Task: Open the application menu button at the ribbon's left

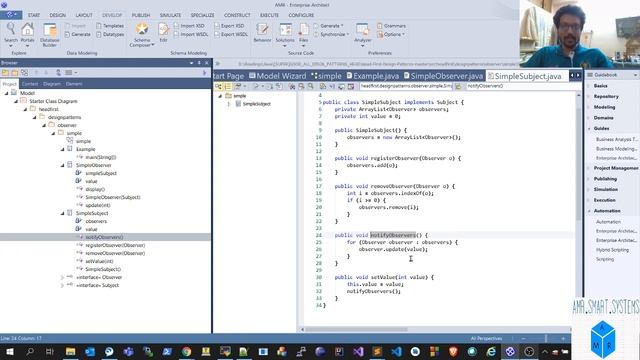Action: [11, 15]
